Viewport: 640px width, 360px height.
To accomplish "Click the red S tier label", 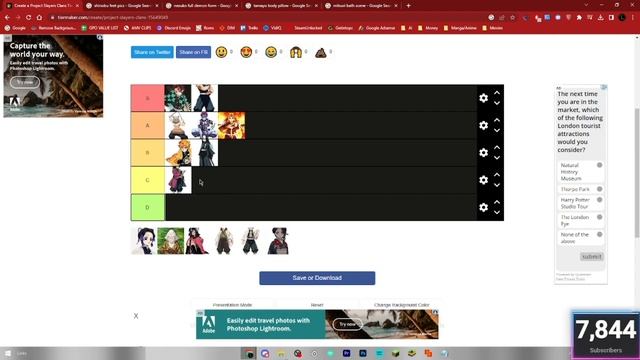I will [148, 98].
